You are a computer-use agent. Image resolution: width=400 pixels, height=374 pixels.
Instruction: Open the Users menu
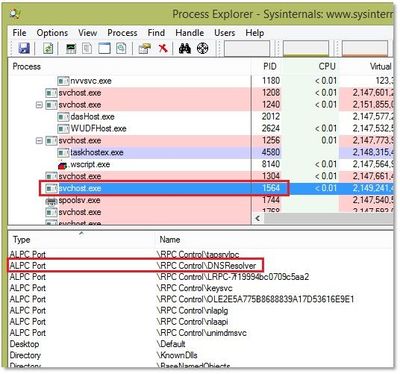click(225, 33)
